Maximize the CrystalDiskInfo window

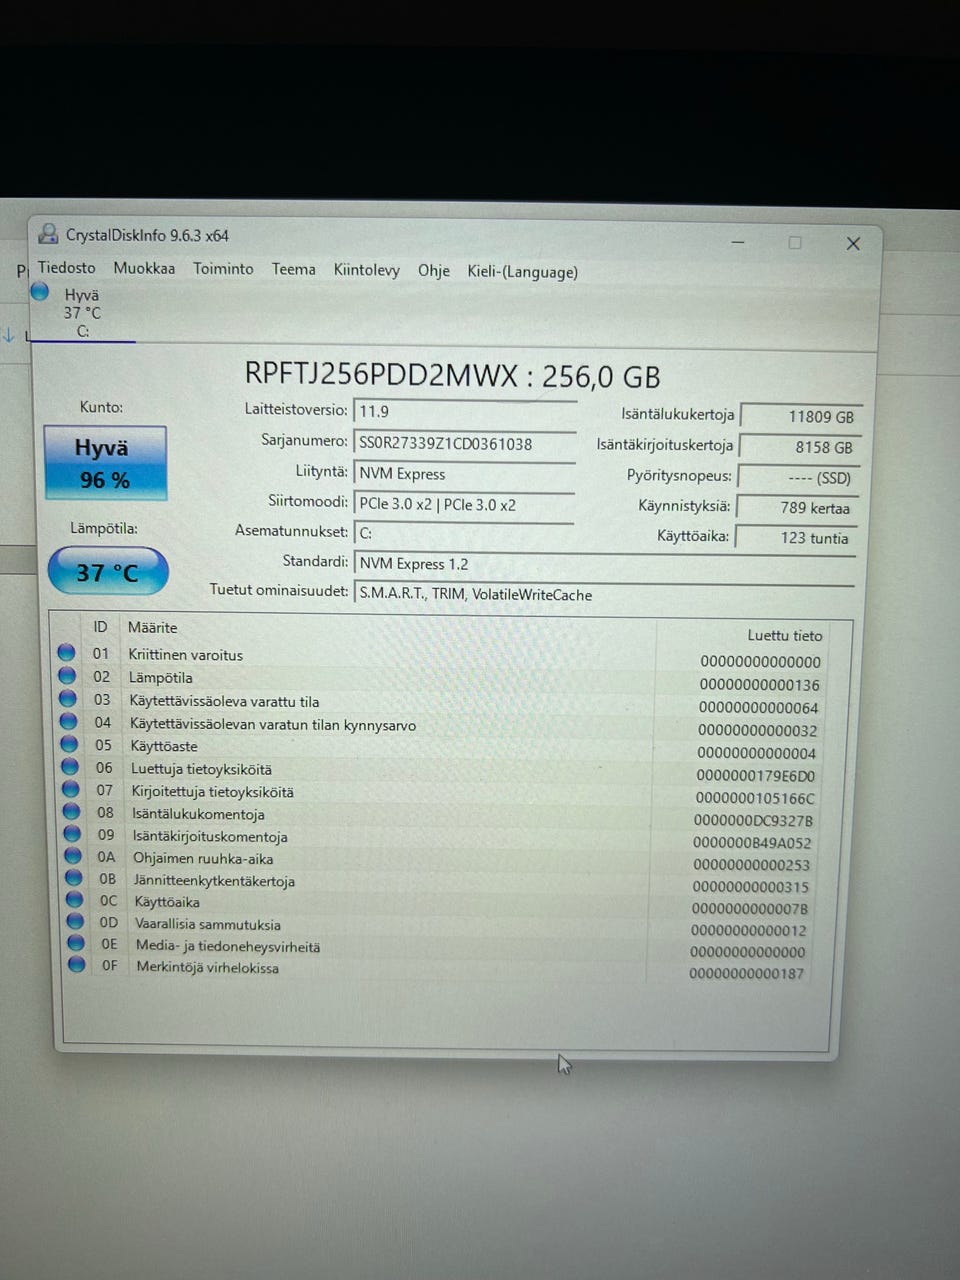click(x=795, y=242)
